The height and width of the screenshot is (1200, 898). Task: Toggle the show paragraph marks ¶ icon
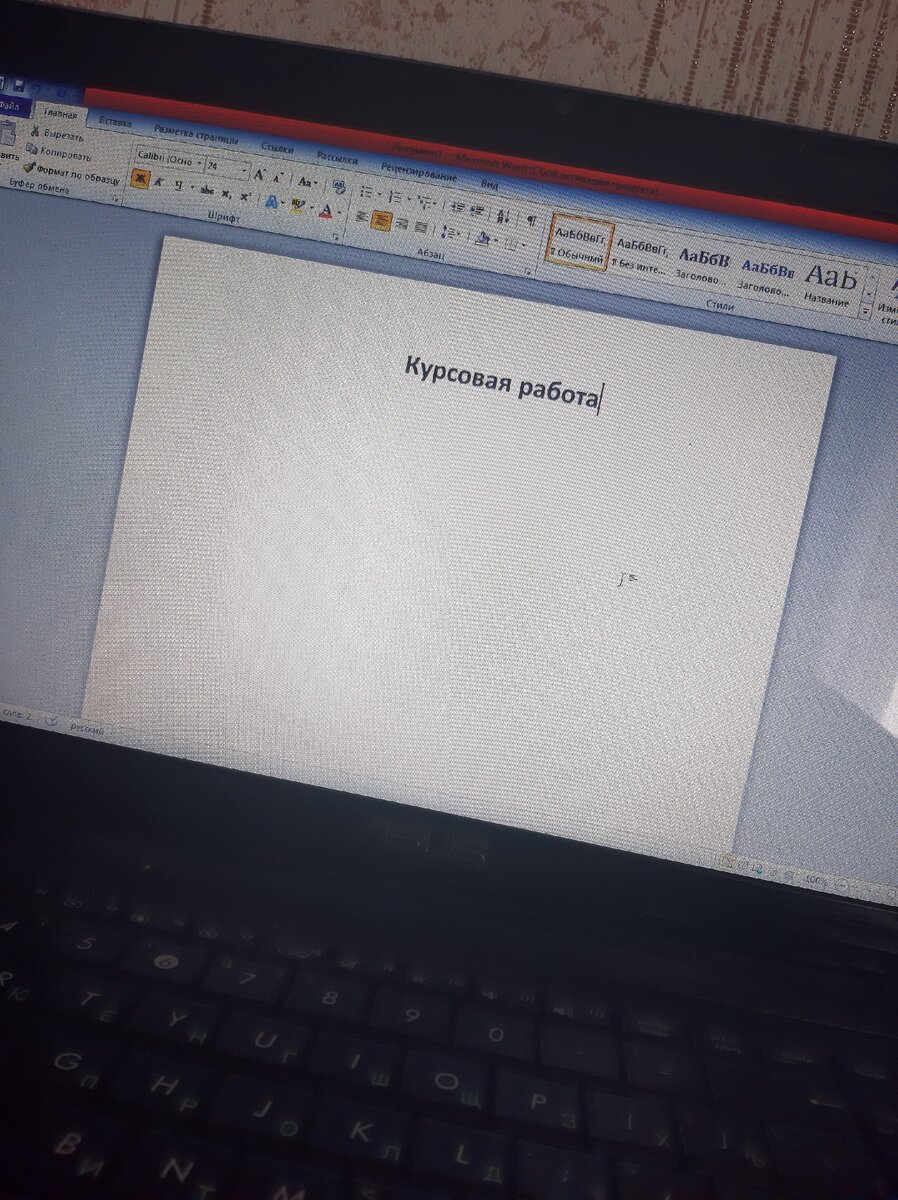point(531,221)
